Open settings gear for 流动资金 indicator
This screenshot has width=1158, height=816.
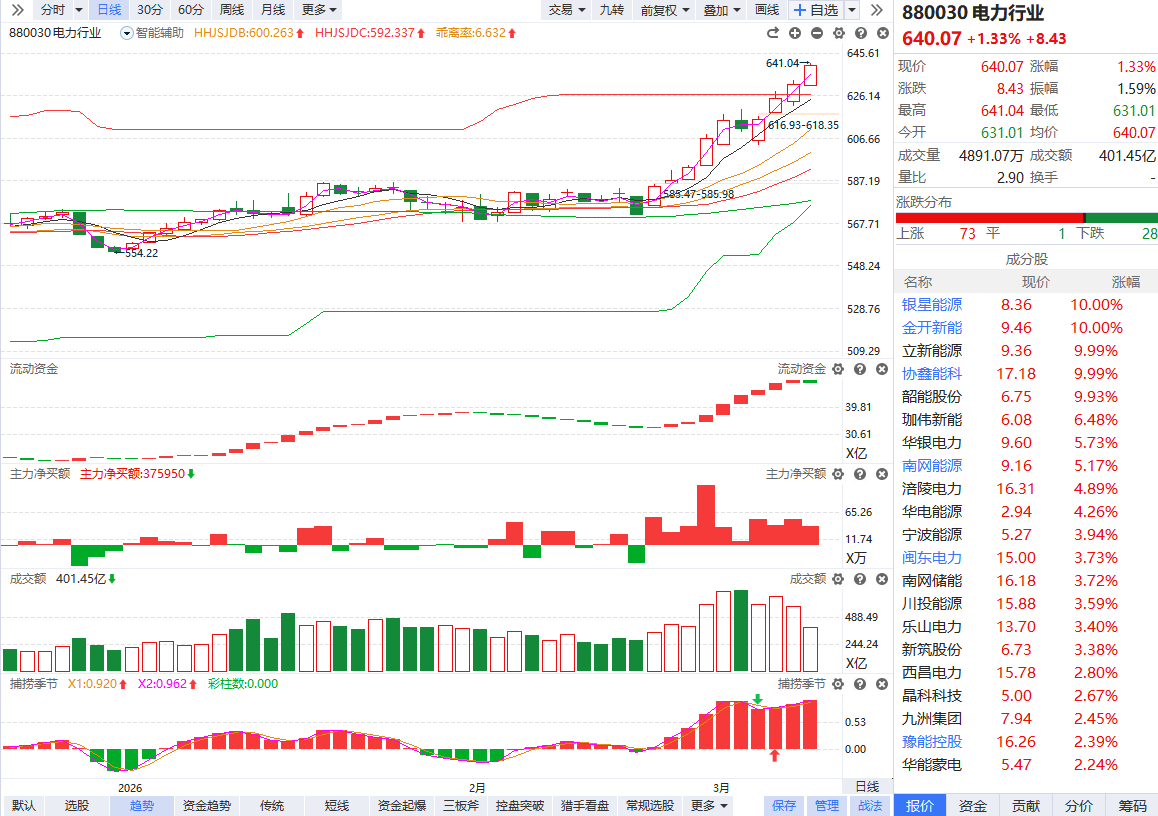click(838, 369)
